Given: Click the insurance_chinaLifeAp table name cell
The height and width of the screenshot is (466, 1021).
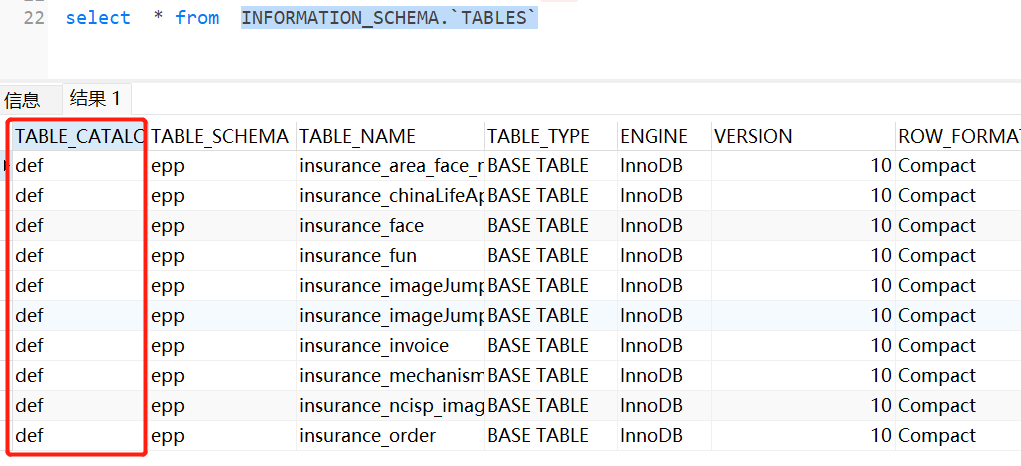Looking at the screenshot, I should tap(391, 196).
